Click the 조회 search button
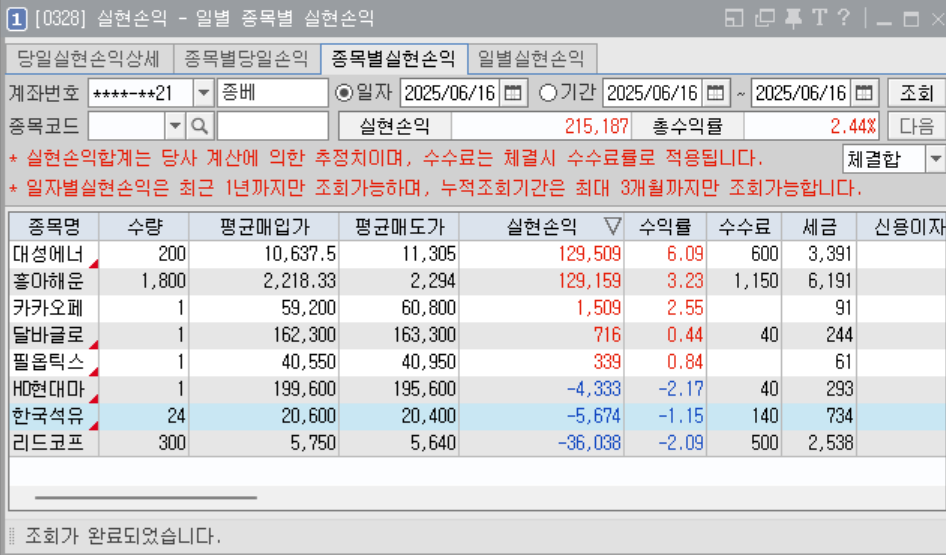Viewport: 946px width, 555px height. coord(916,93)
